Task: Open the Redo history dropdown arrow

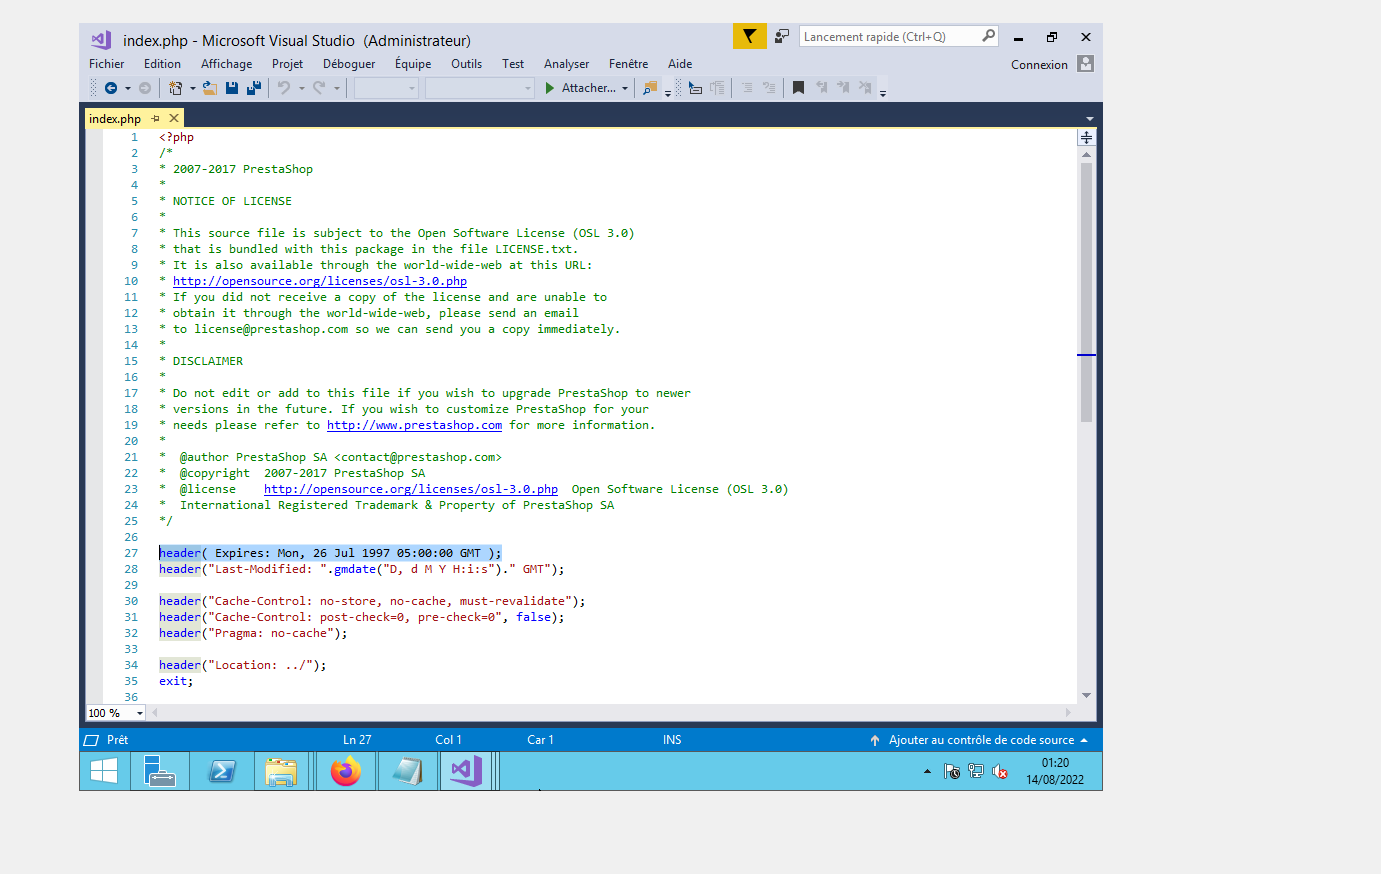Action: coord(337,88)
